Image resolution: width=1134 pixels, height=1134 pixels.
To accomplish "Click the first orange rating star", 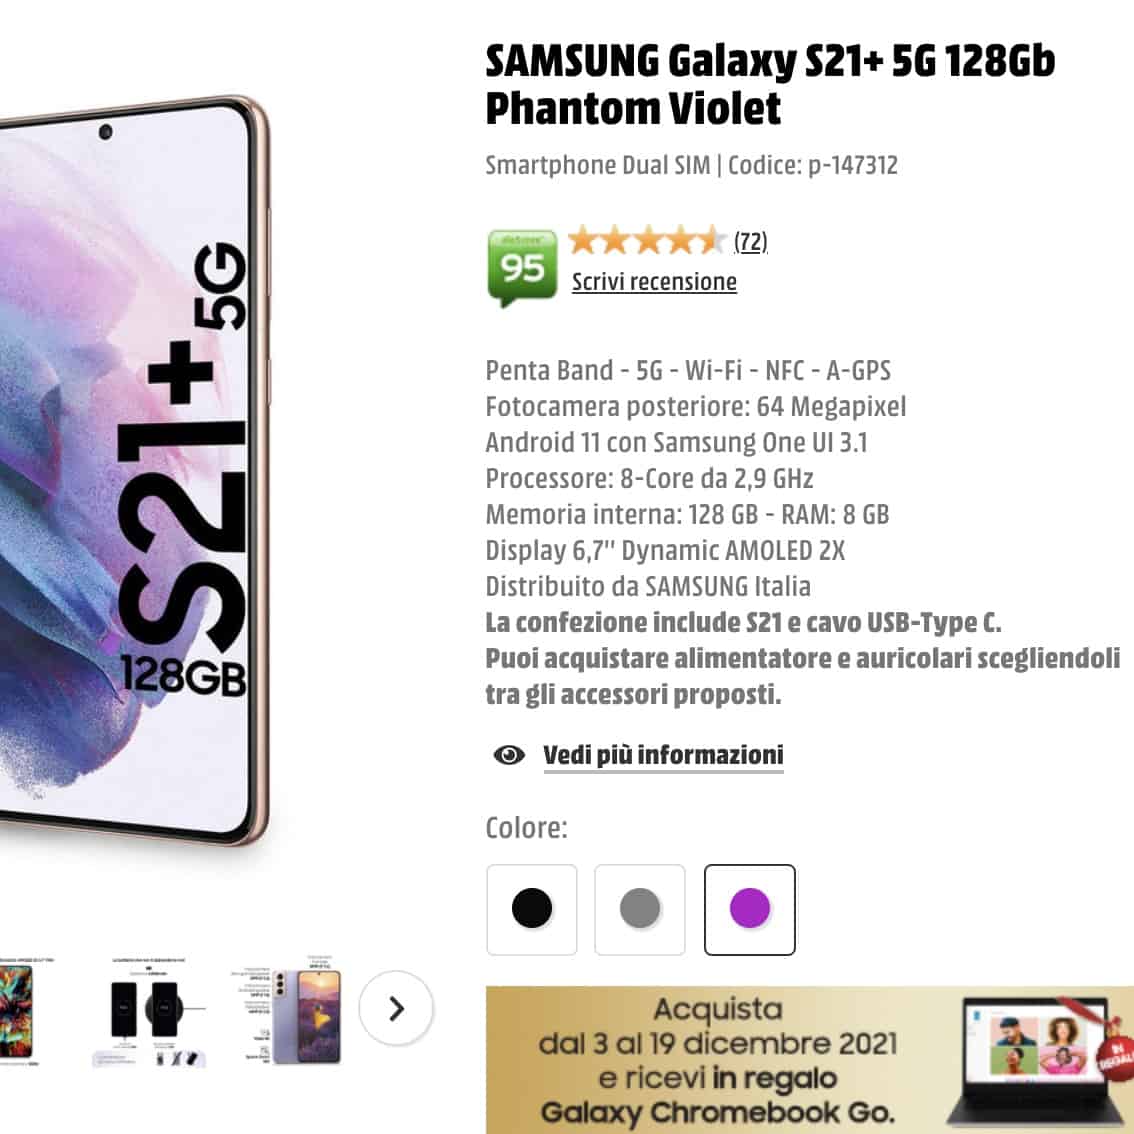I will 582,240.
